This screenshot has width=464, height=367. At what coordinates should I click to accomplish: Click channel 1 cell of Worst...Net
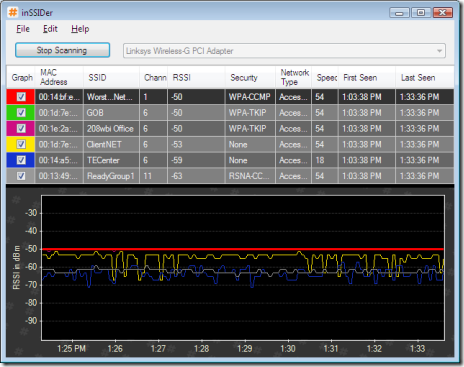[x=154, y=97]
